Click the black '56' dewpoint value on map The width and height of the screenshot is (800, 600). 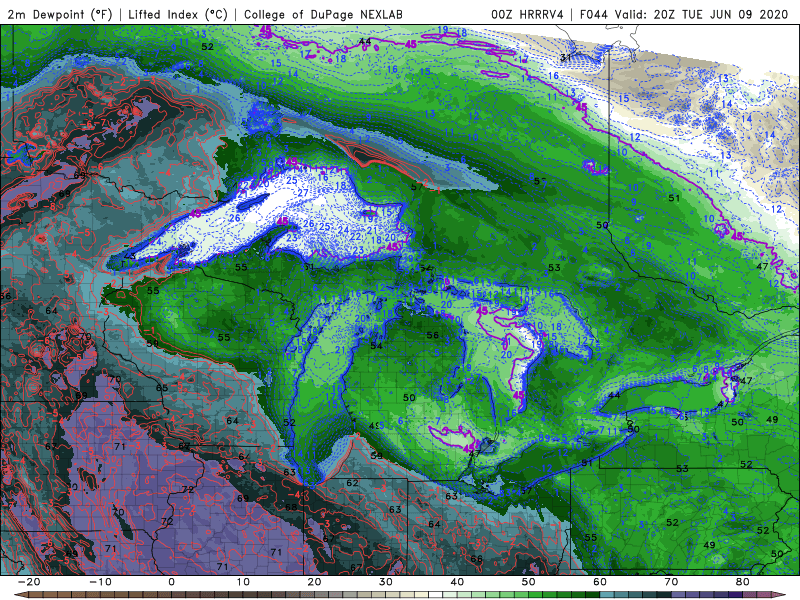click(x=433, y=335)
